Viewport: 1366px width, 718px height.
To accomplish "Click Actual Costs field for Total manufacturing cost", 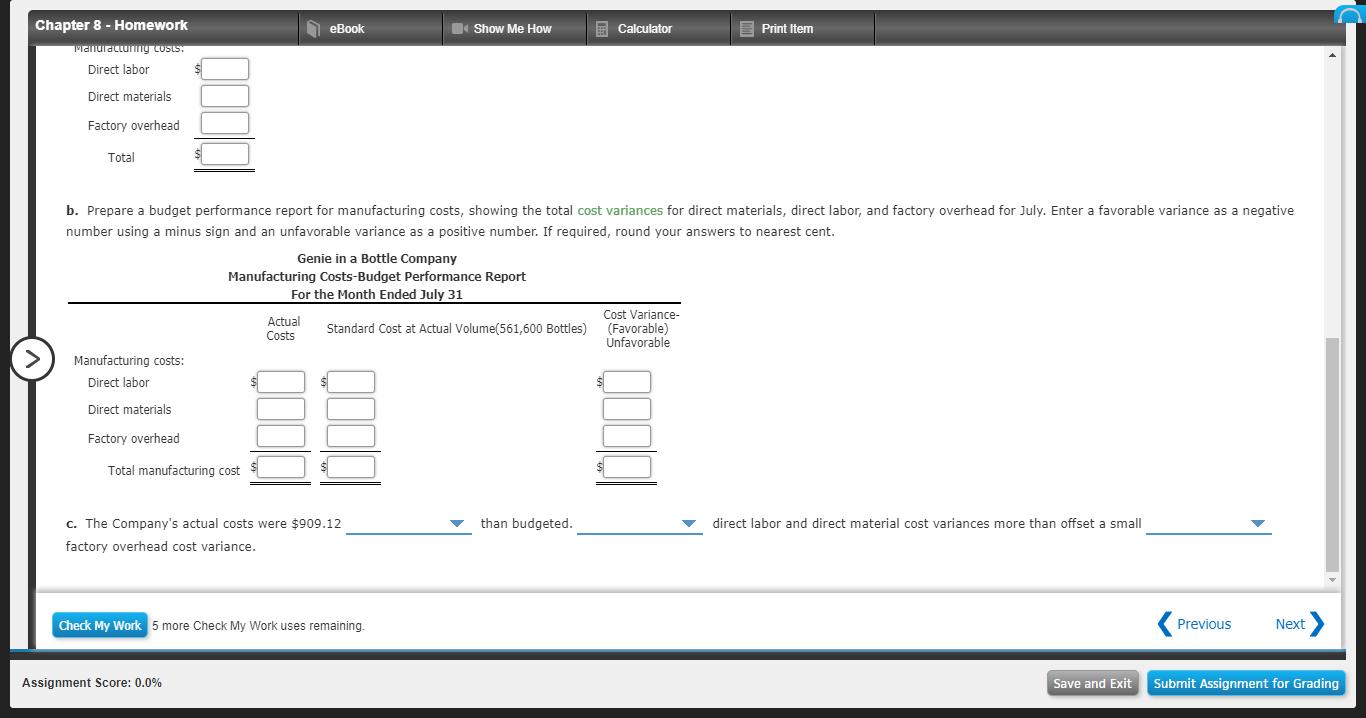I will [x=281, y=467].
